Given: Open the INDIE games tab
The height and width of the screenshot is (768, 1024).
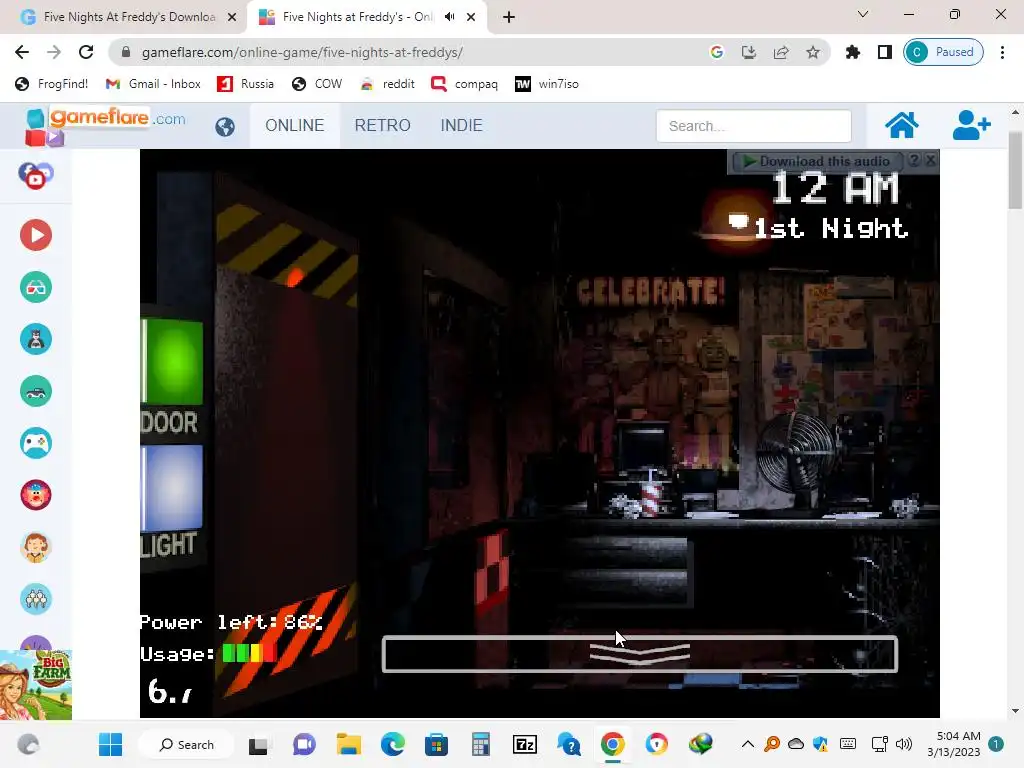Looking at the screenshot, I should pyautogui.click(x=462, y=125).
